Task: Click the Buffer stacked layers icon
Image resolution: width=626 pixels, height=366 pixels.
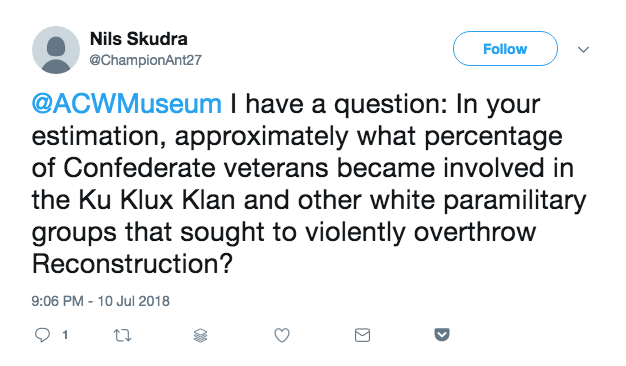Action: coord(200,335)
